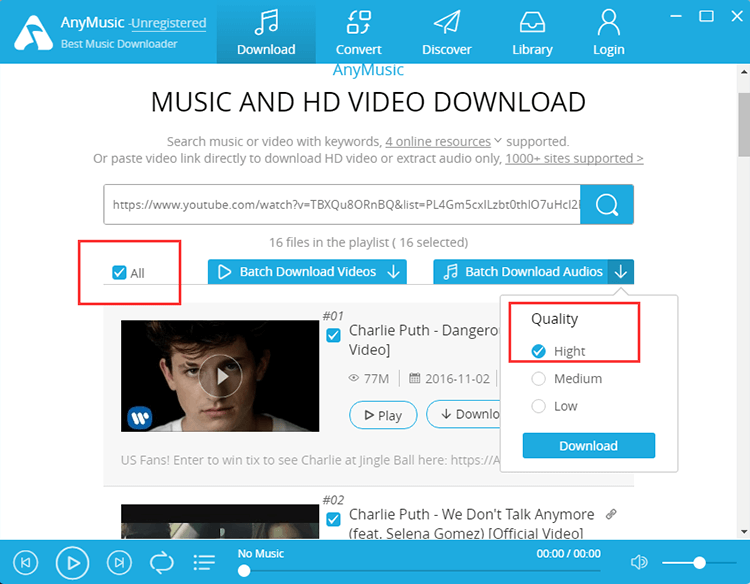Open the 4 online resources link
Image resolution: width=750 pixels, height=584 pixels.
[438, 142]
